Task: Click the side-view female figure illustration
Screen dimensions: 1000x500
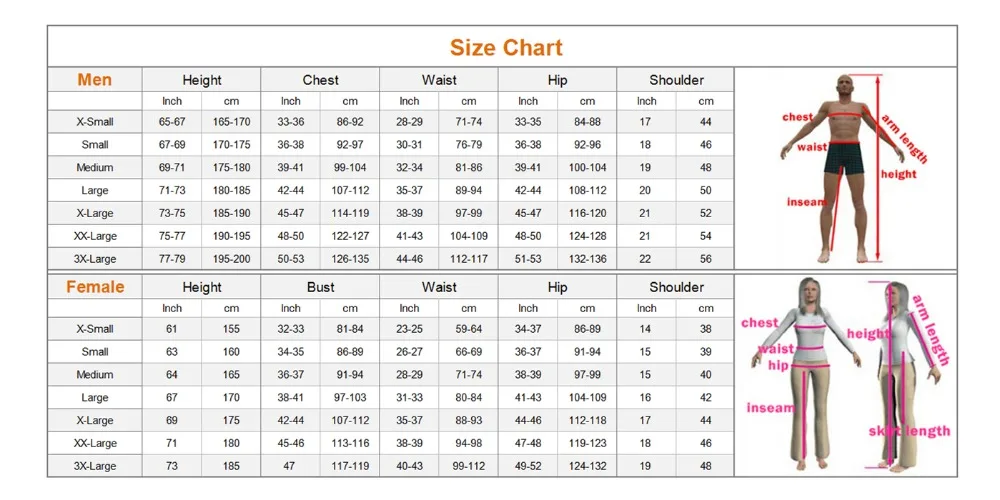Action: (899, 376)
